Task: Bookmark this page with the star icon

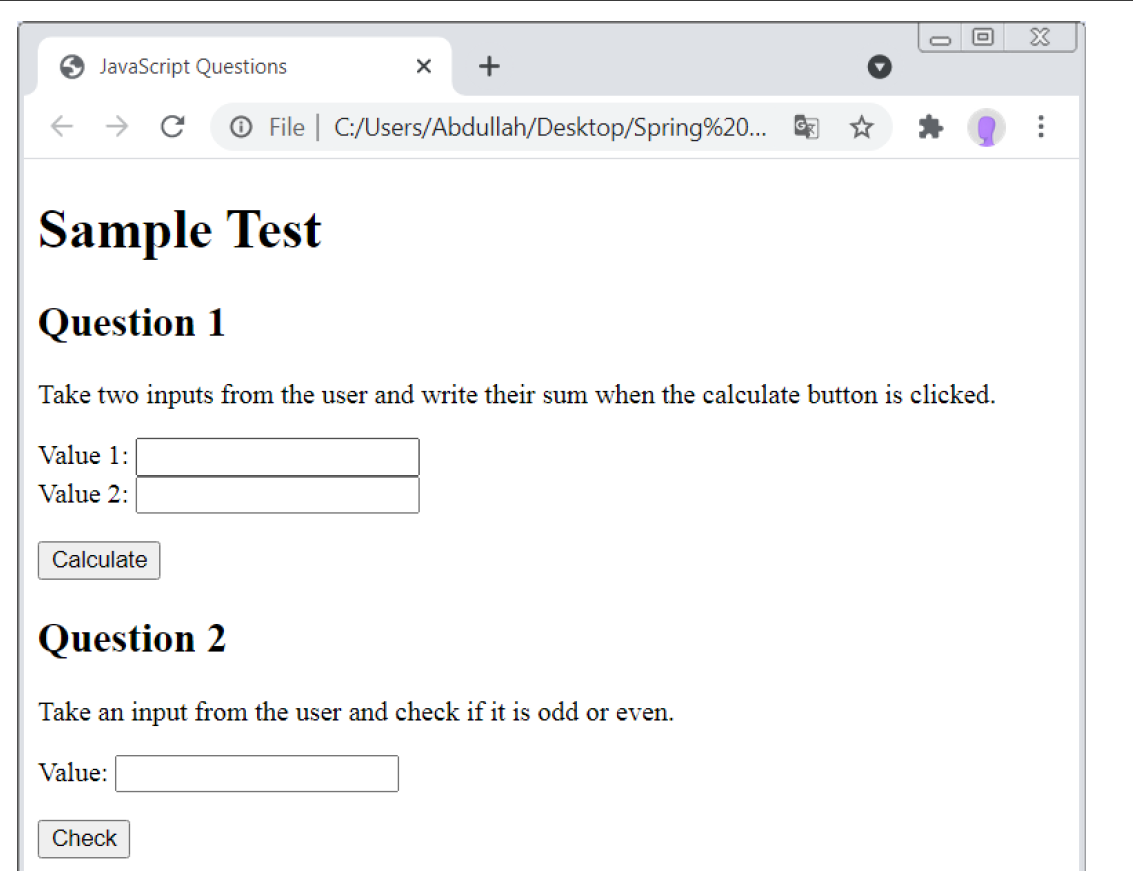Action: click(861, 127)
